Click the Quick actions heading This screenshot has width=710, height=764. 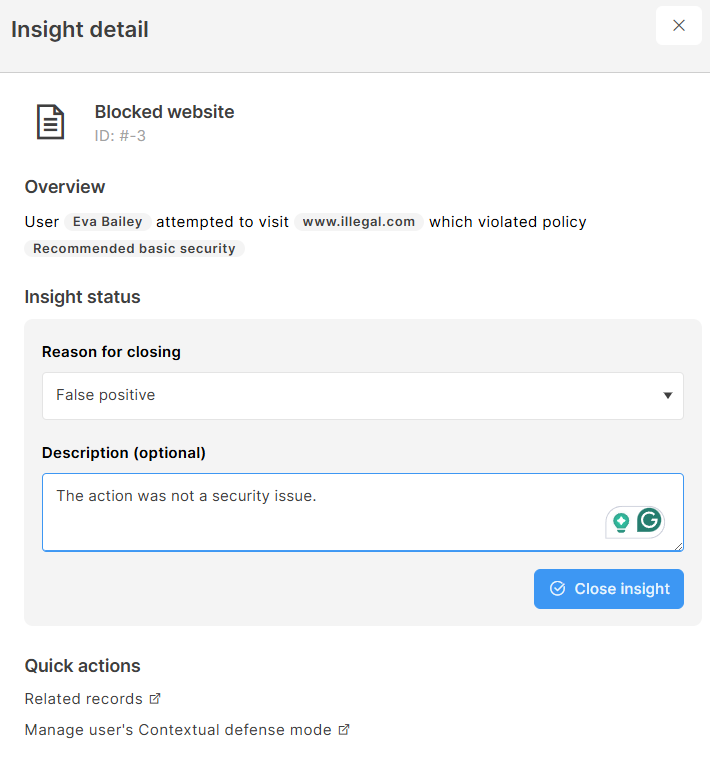[x=82, y=666]
